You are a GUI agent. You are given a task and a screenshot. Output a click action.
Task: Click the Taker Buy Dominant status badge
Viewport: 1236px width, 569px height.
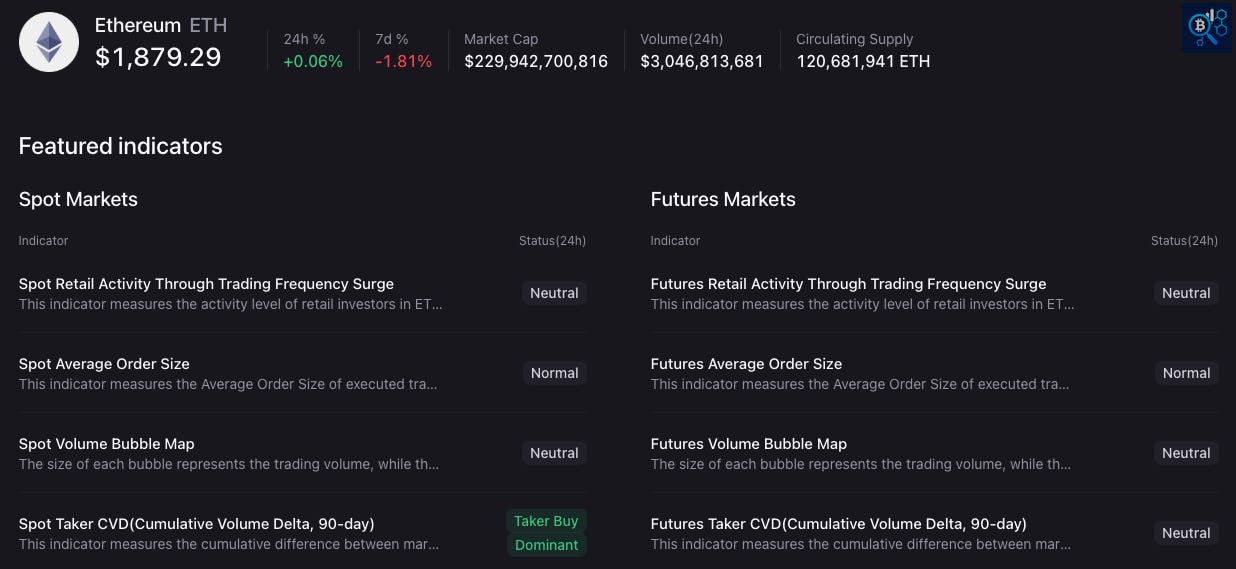(x=546, y=533)
